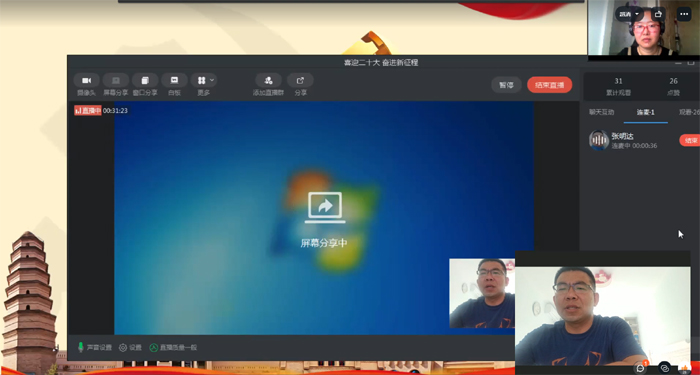Open settings (设置) gear icon

[123, 347]
